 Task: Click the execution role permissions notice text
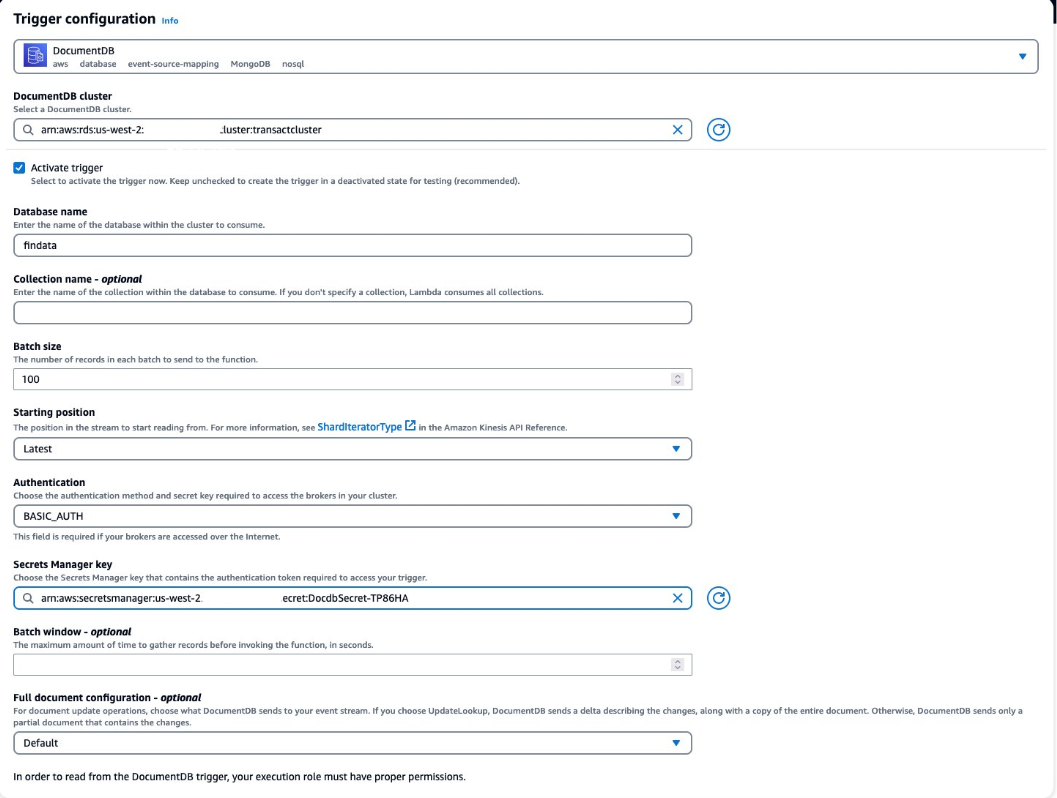pos(239,776)
